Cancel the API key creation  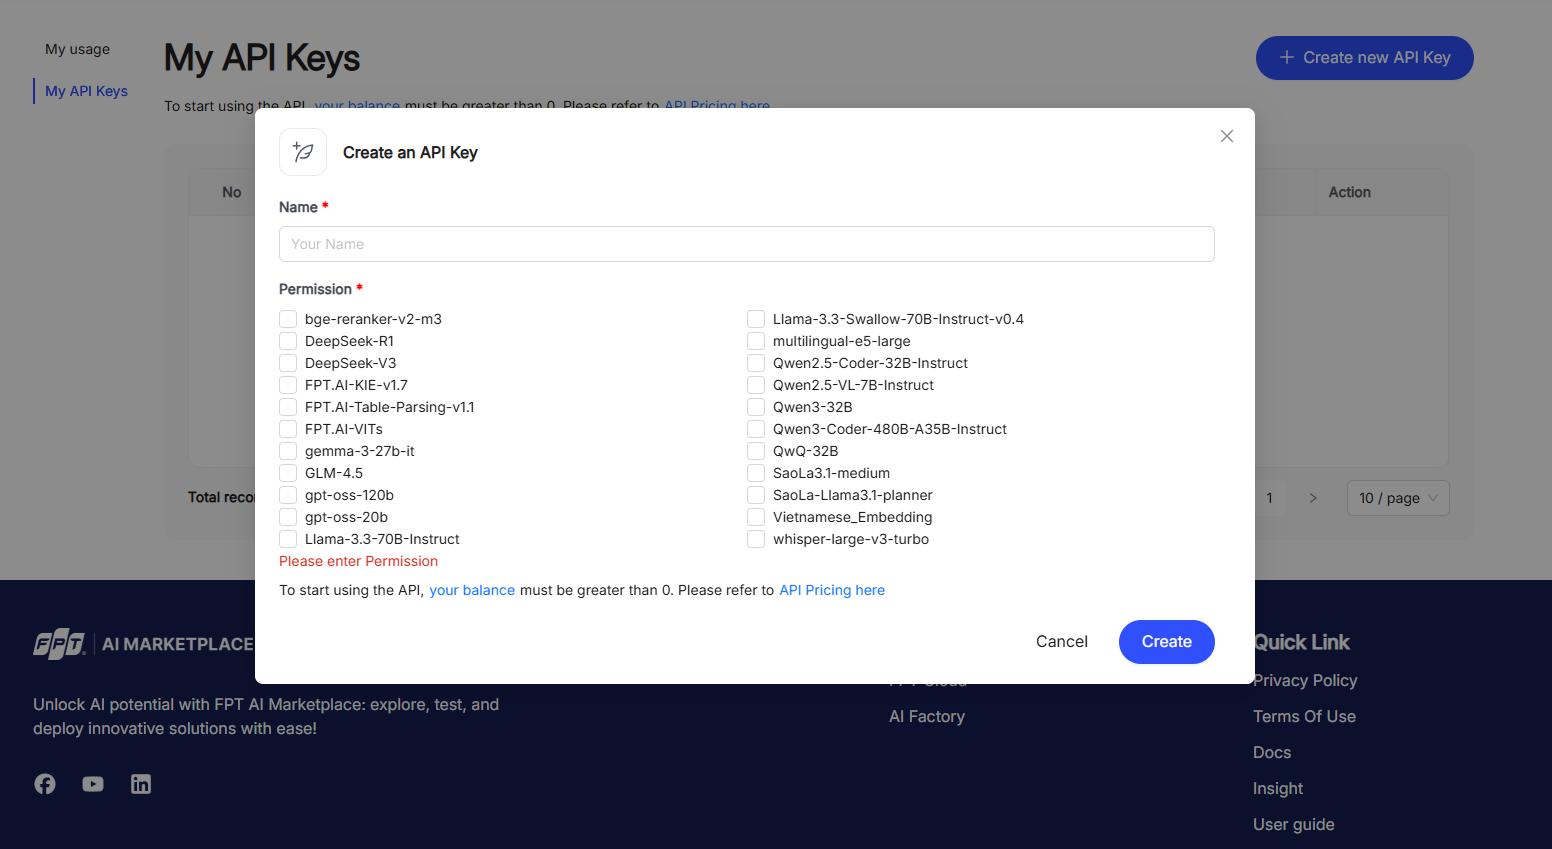coord(1061,642)
